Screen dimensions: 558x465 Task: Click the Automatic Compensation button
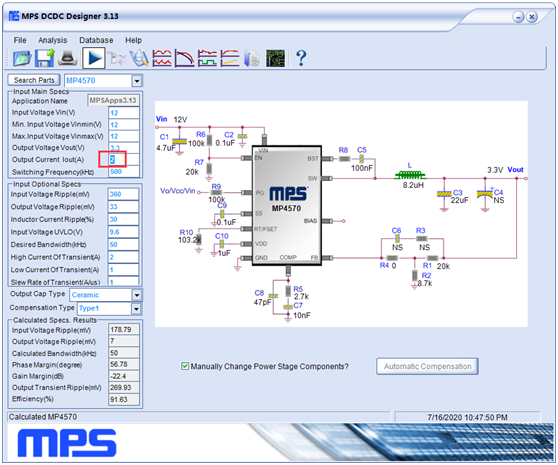pyautogui.click(x=427, y=366)
